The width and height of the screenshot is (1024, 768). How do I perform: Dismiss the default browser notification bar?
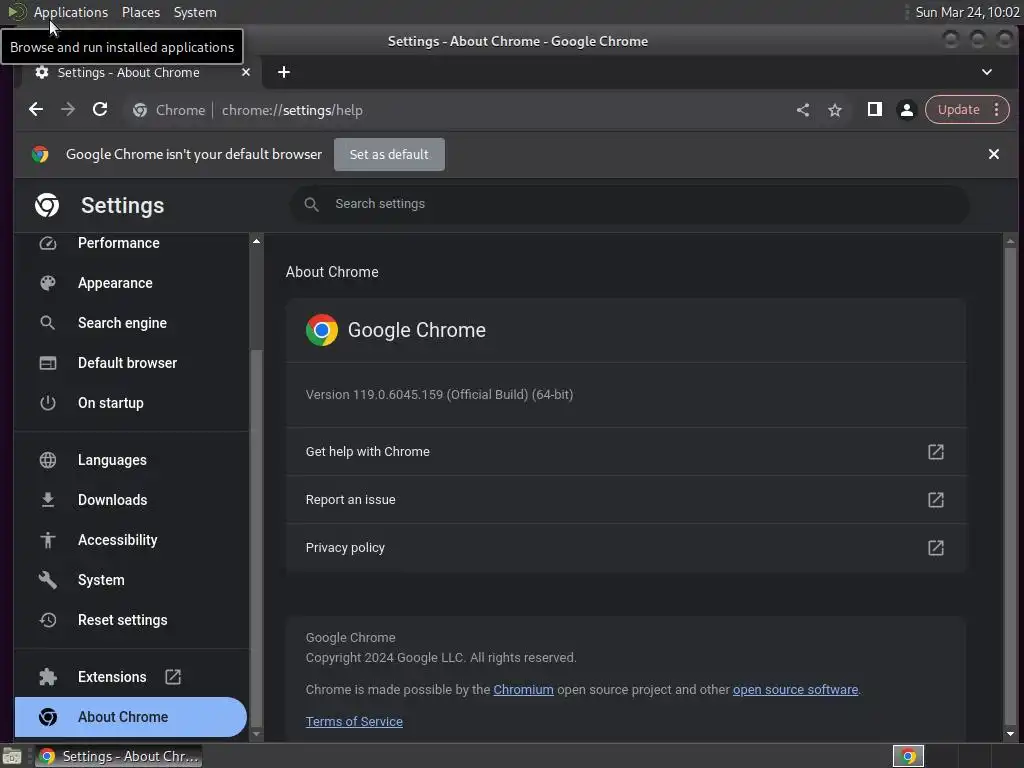pyautogui.click(x=993, y=154)
